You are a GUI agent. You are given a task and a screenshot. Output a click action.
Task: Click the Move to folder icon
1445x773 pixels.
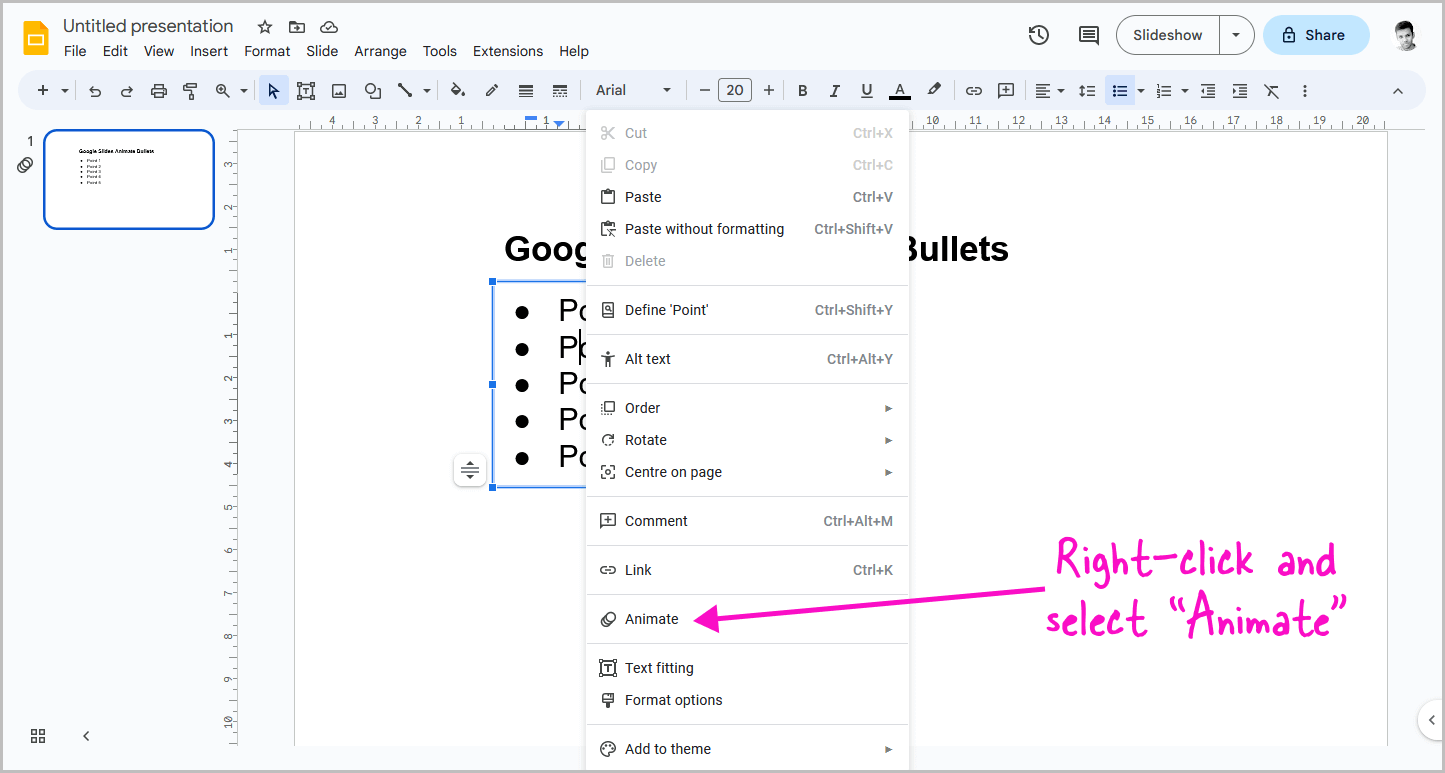click(297, 27)
